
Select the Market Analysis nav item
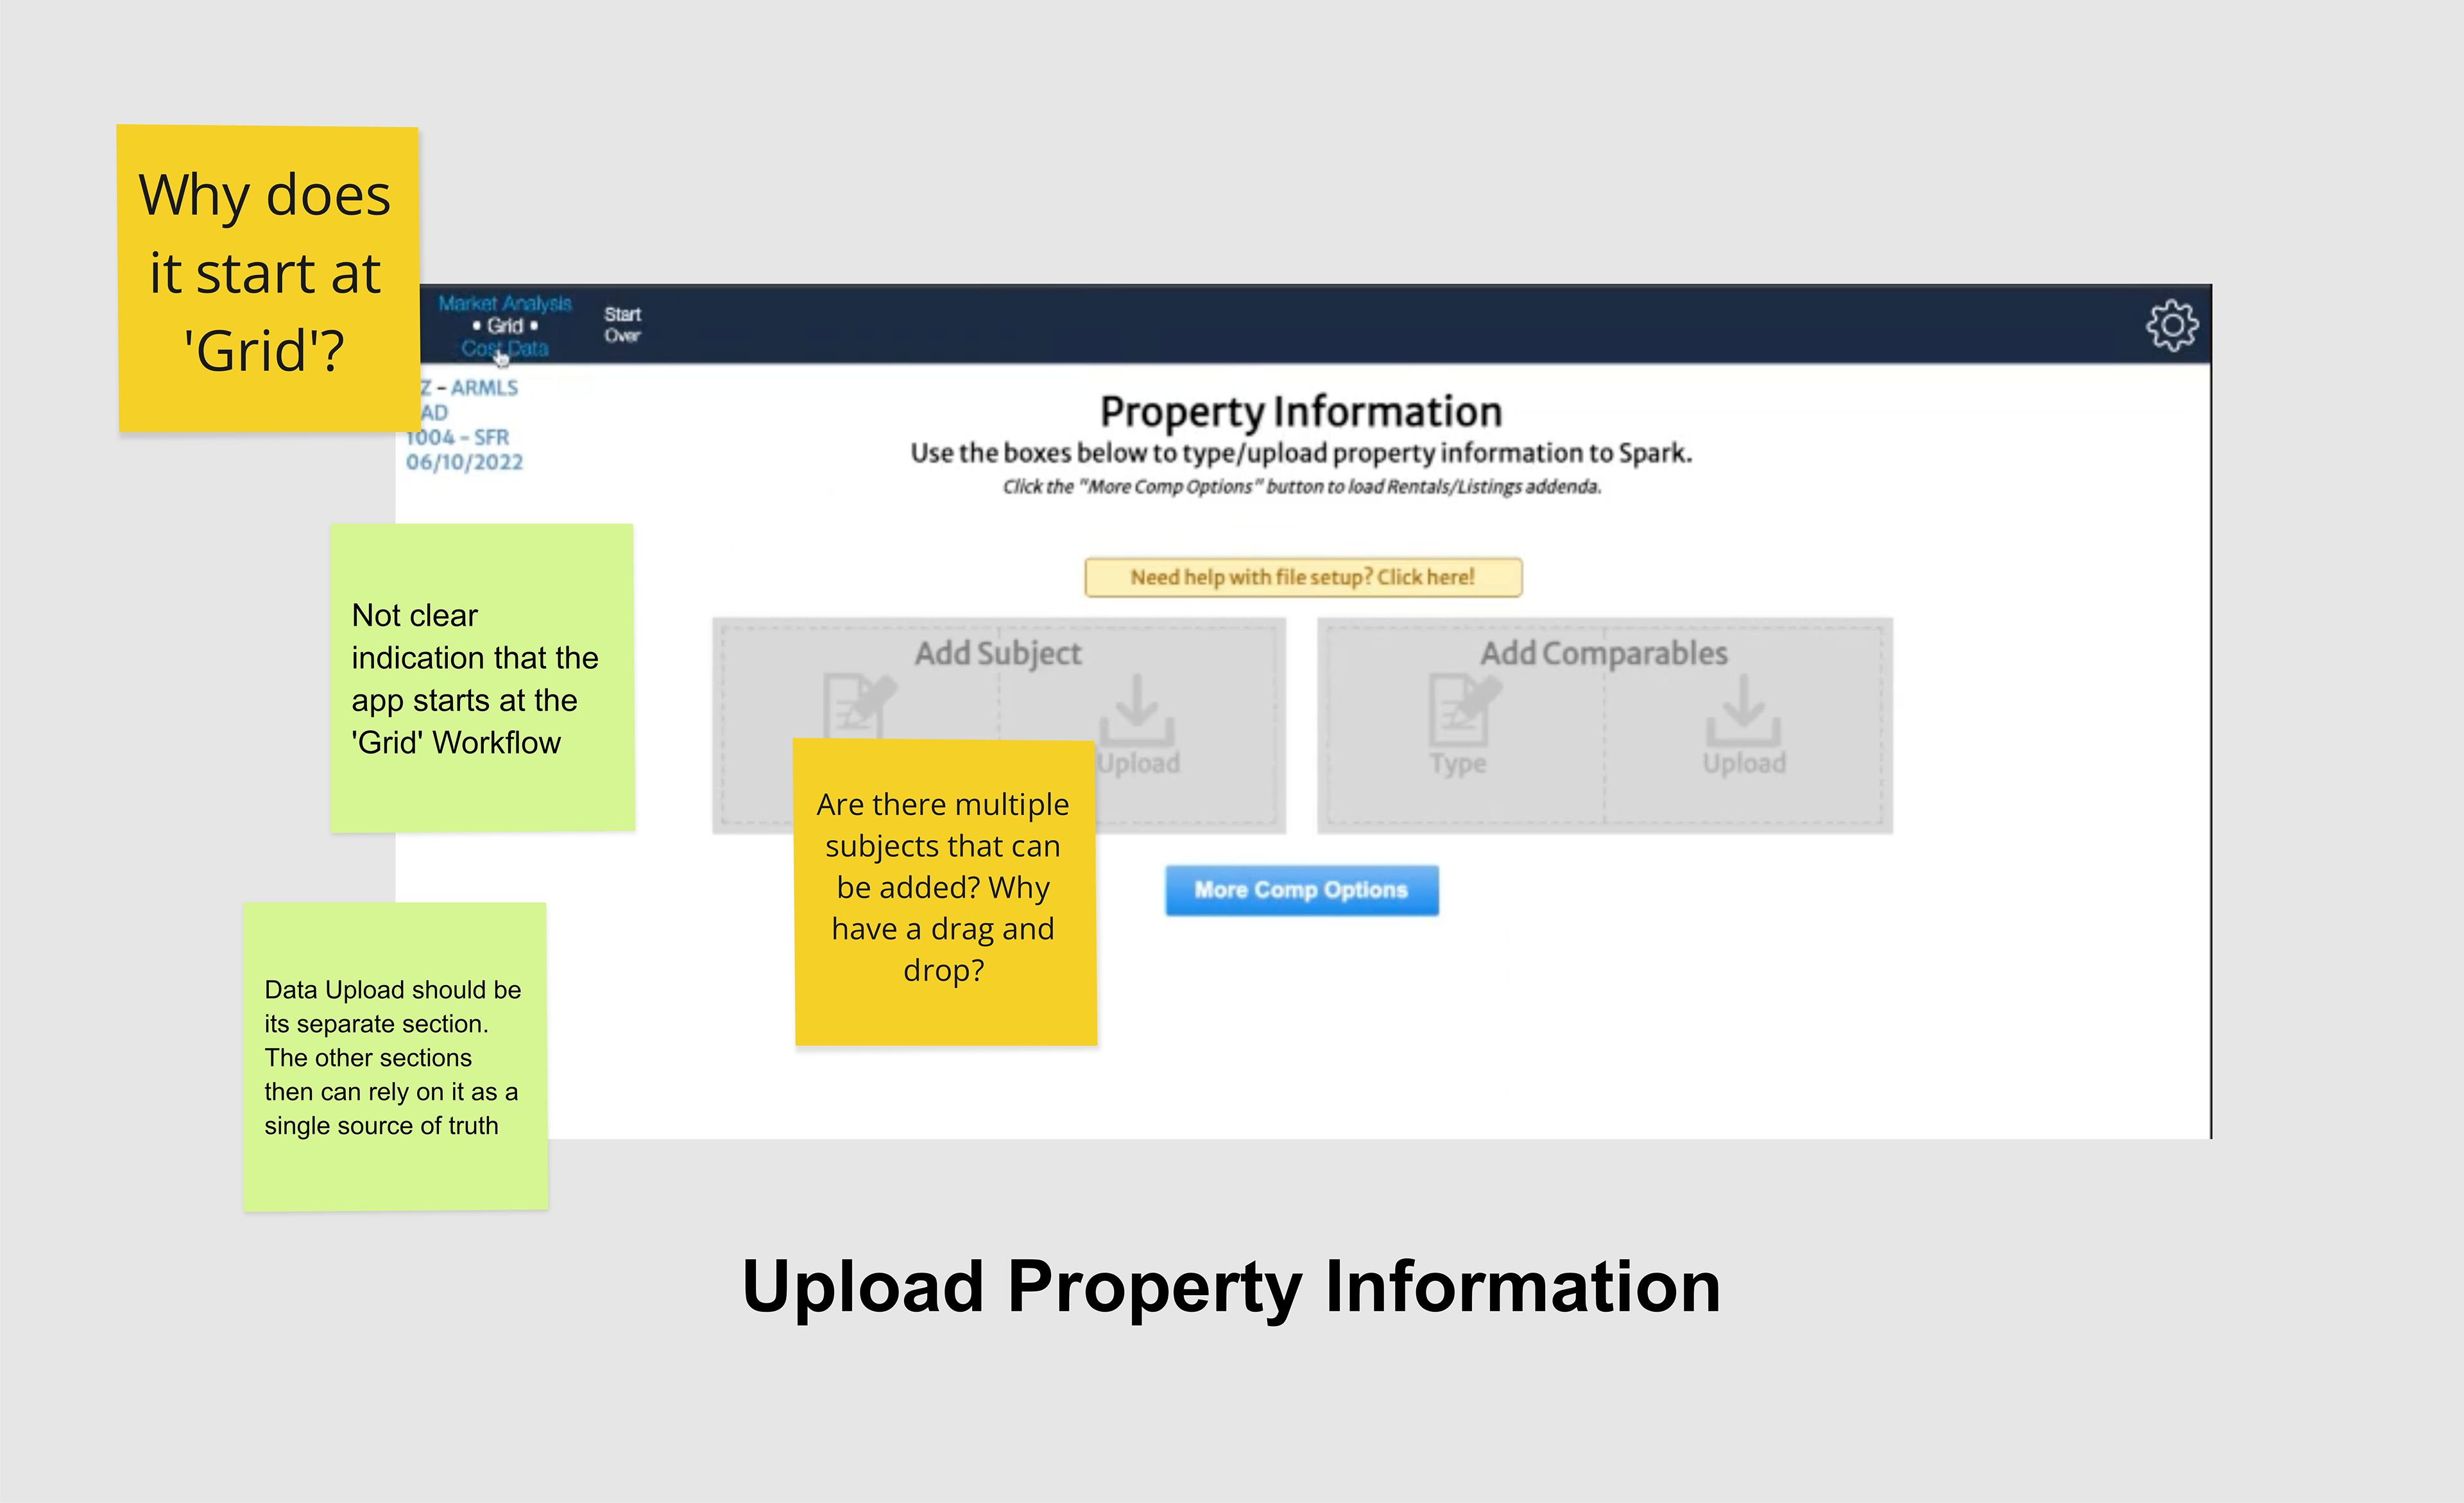(505, 303)
